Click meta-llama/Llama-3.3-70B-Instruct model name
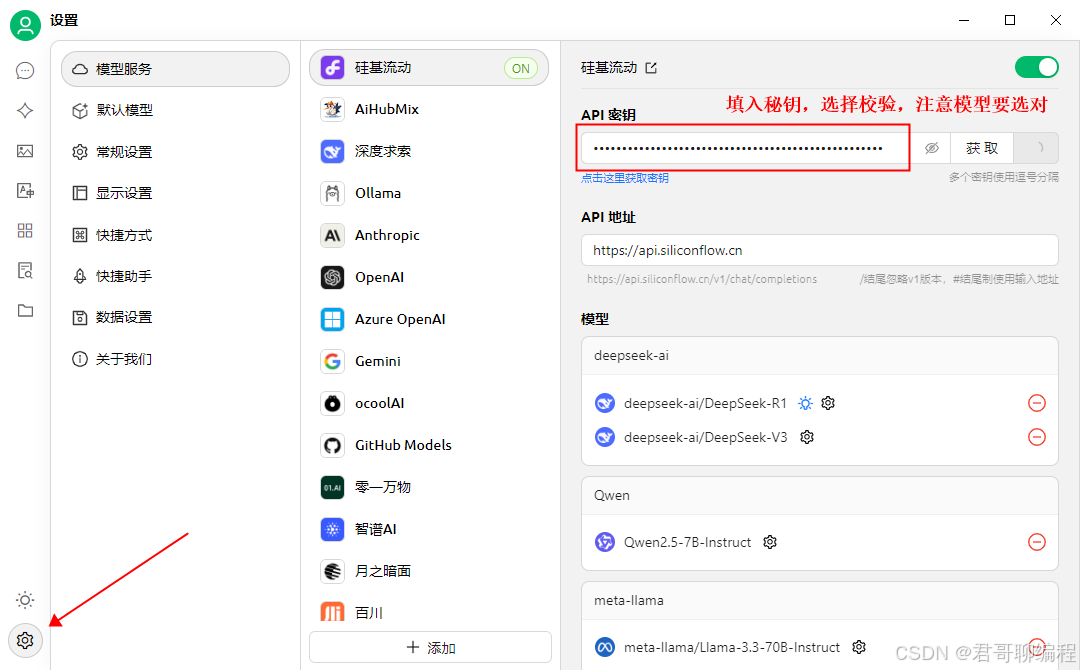 click(731, 647)
